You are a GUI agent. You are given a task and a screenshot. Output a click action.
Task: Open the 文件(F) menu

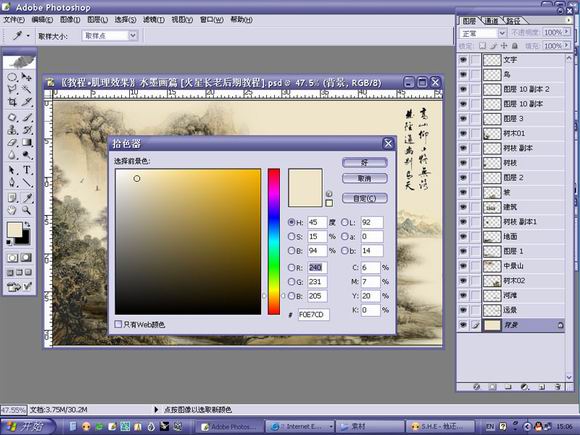tap(14, 20)
